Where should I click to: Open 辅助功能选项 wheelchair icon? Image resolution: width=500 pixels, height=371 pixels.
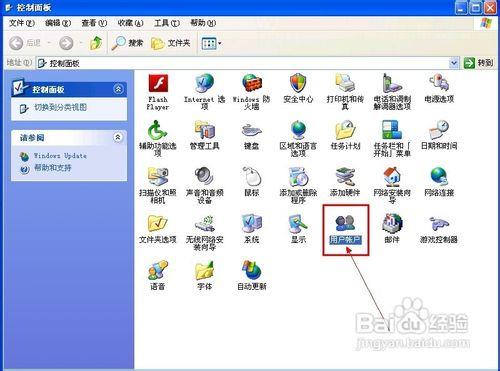coord(157,130)
